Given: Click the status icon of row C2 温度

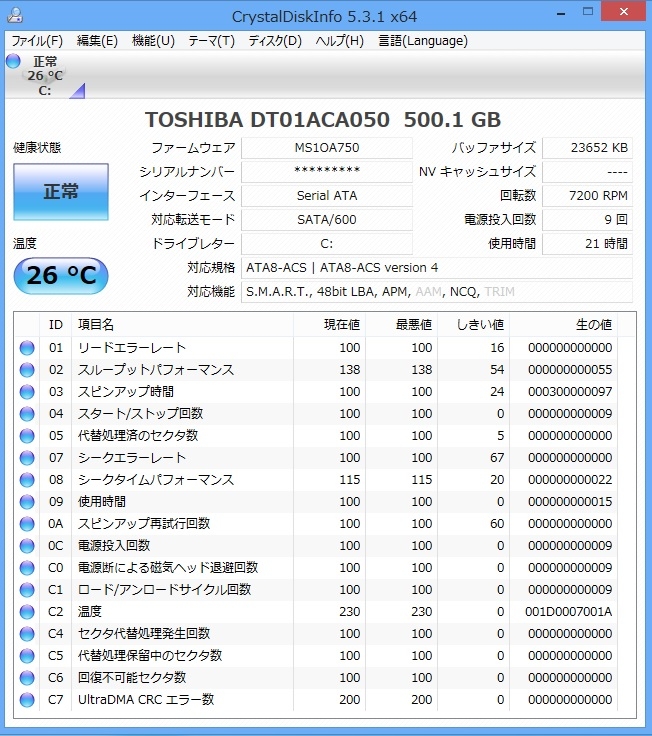Looking at the screenshot, I should (27, 612).
